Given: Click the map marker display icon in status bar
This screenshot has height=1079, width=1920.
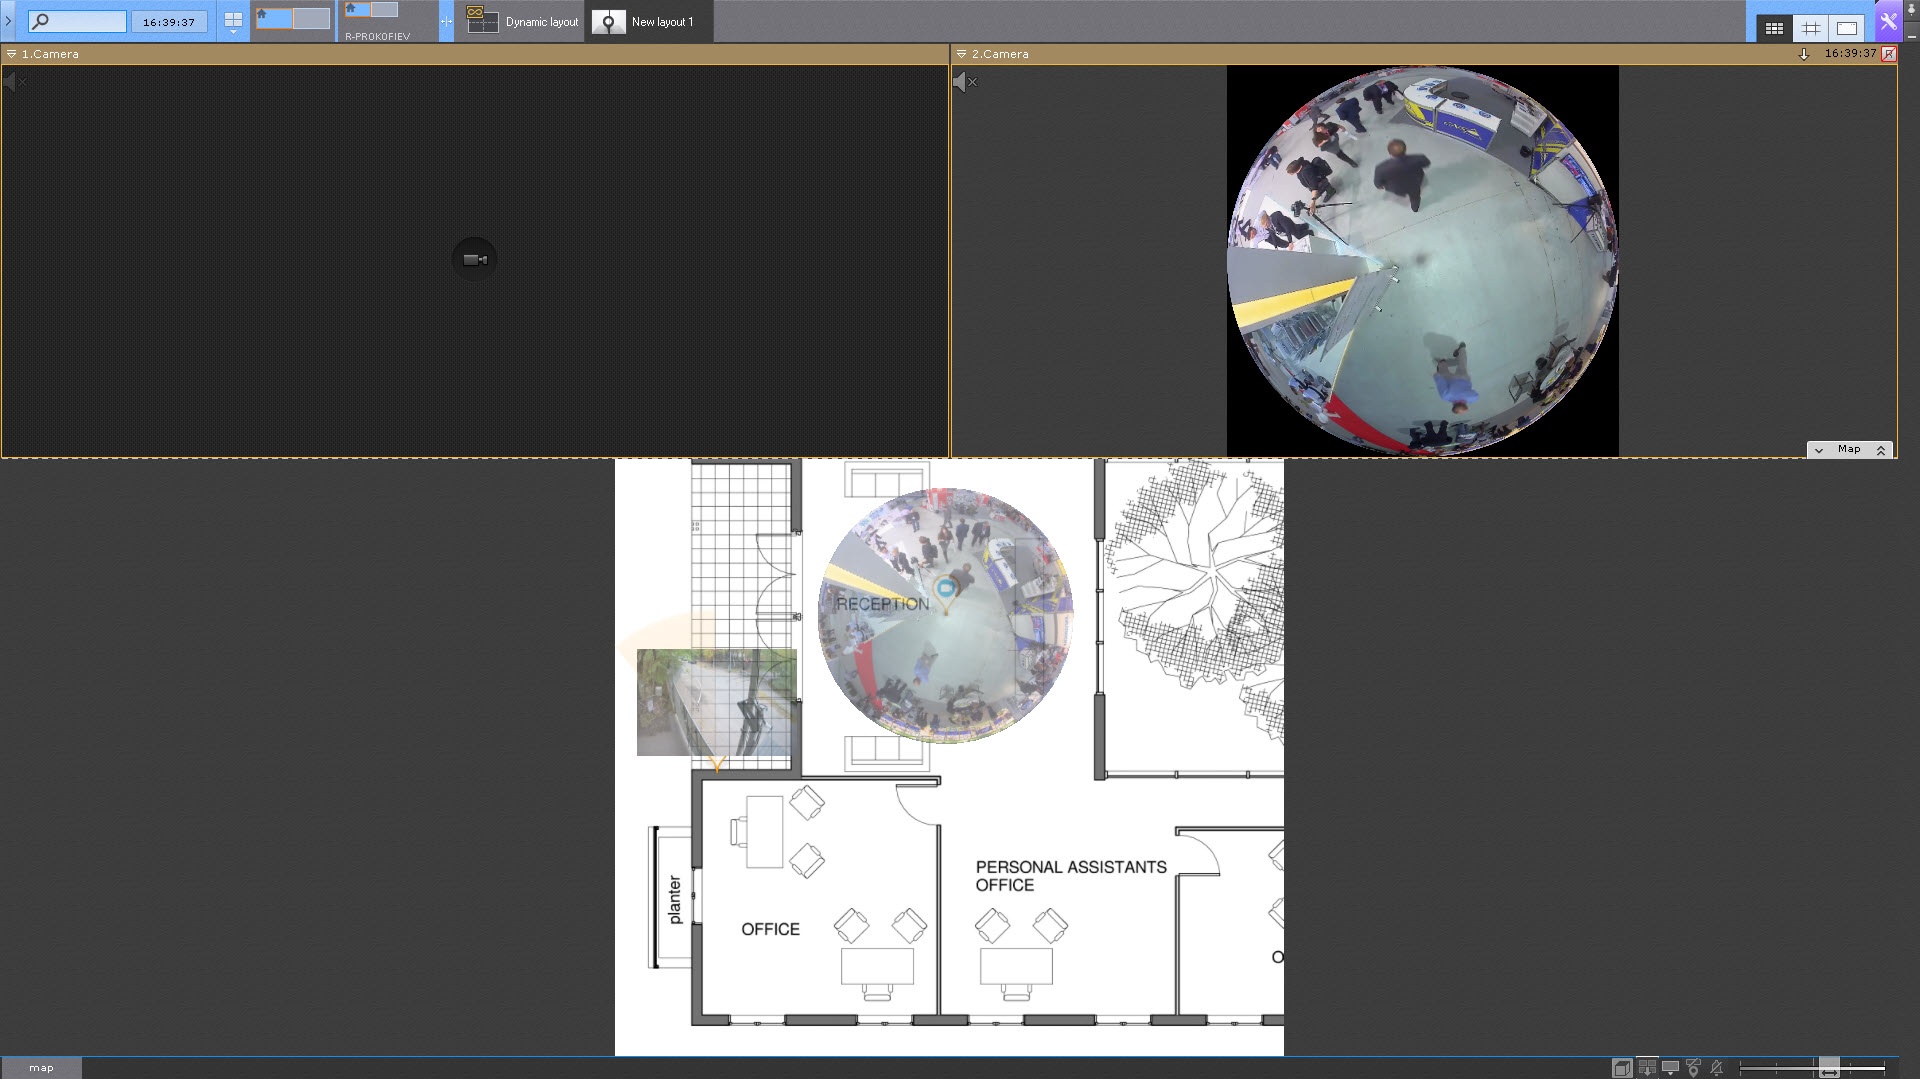Looking at the screenshot, I should (1693, 1068).
